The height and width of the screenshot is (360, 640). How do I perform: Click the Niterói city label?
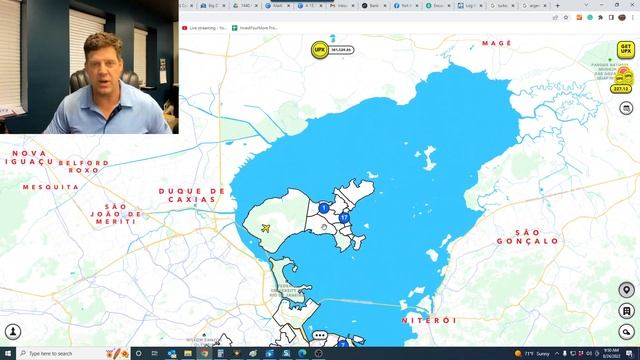tap(429, 320)
